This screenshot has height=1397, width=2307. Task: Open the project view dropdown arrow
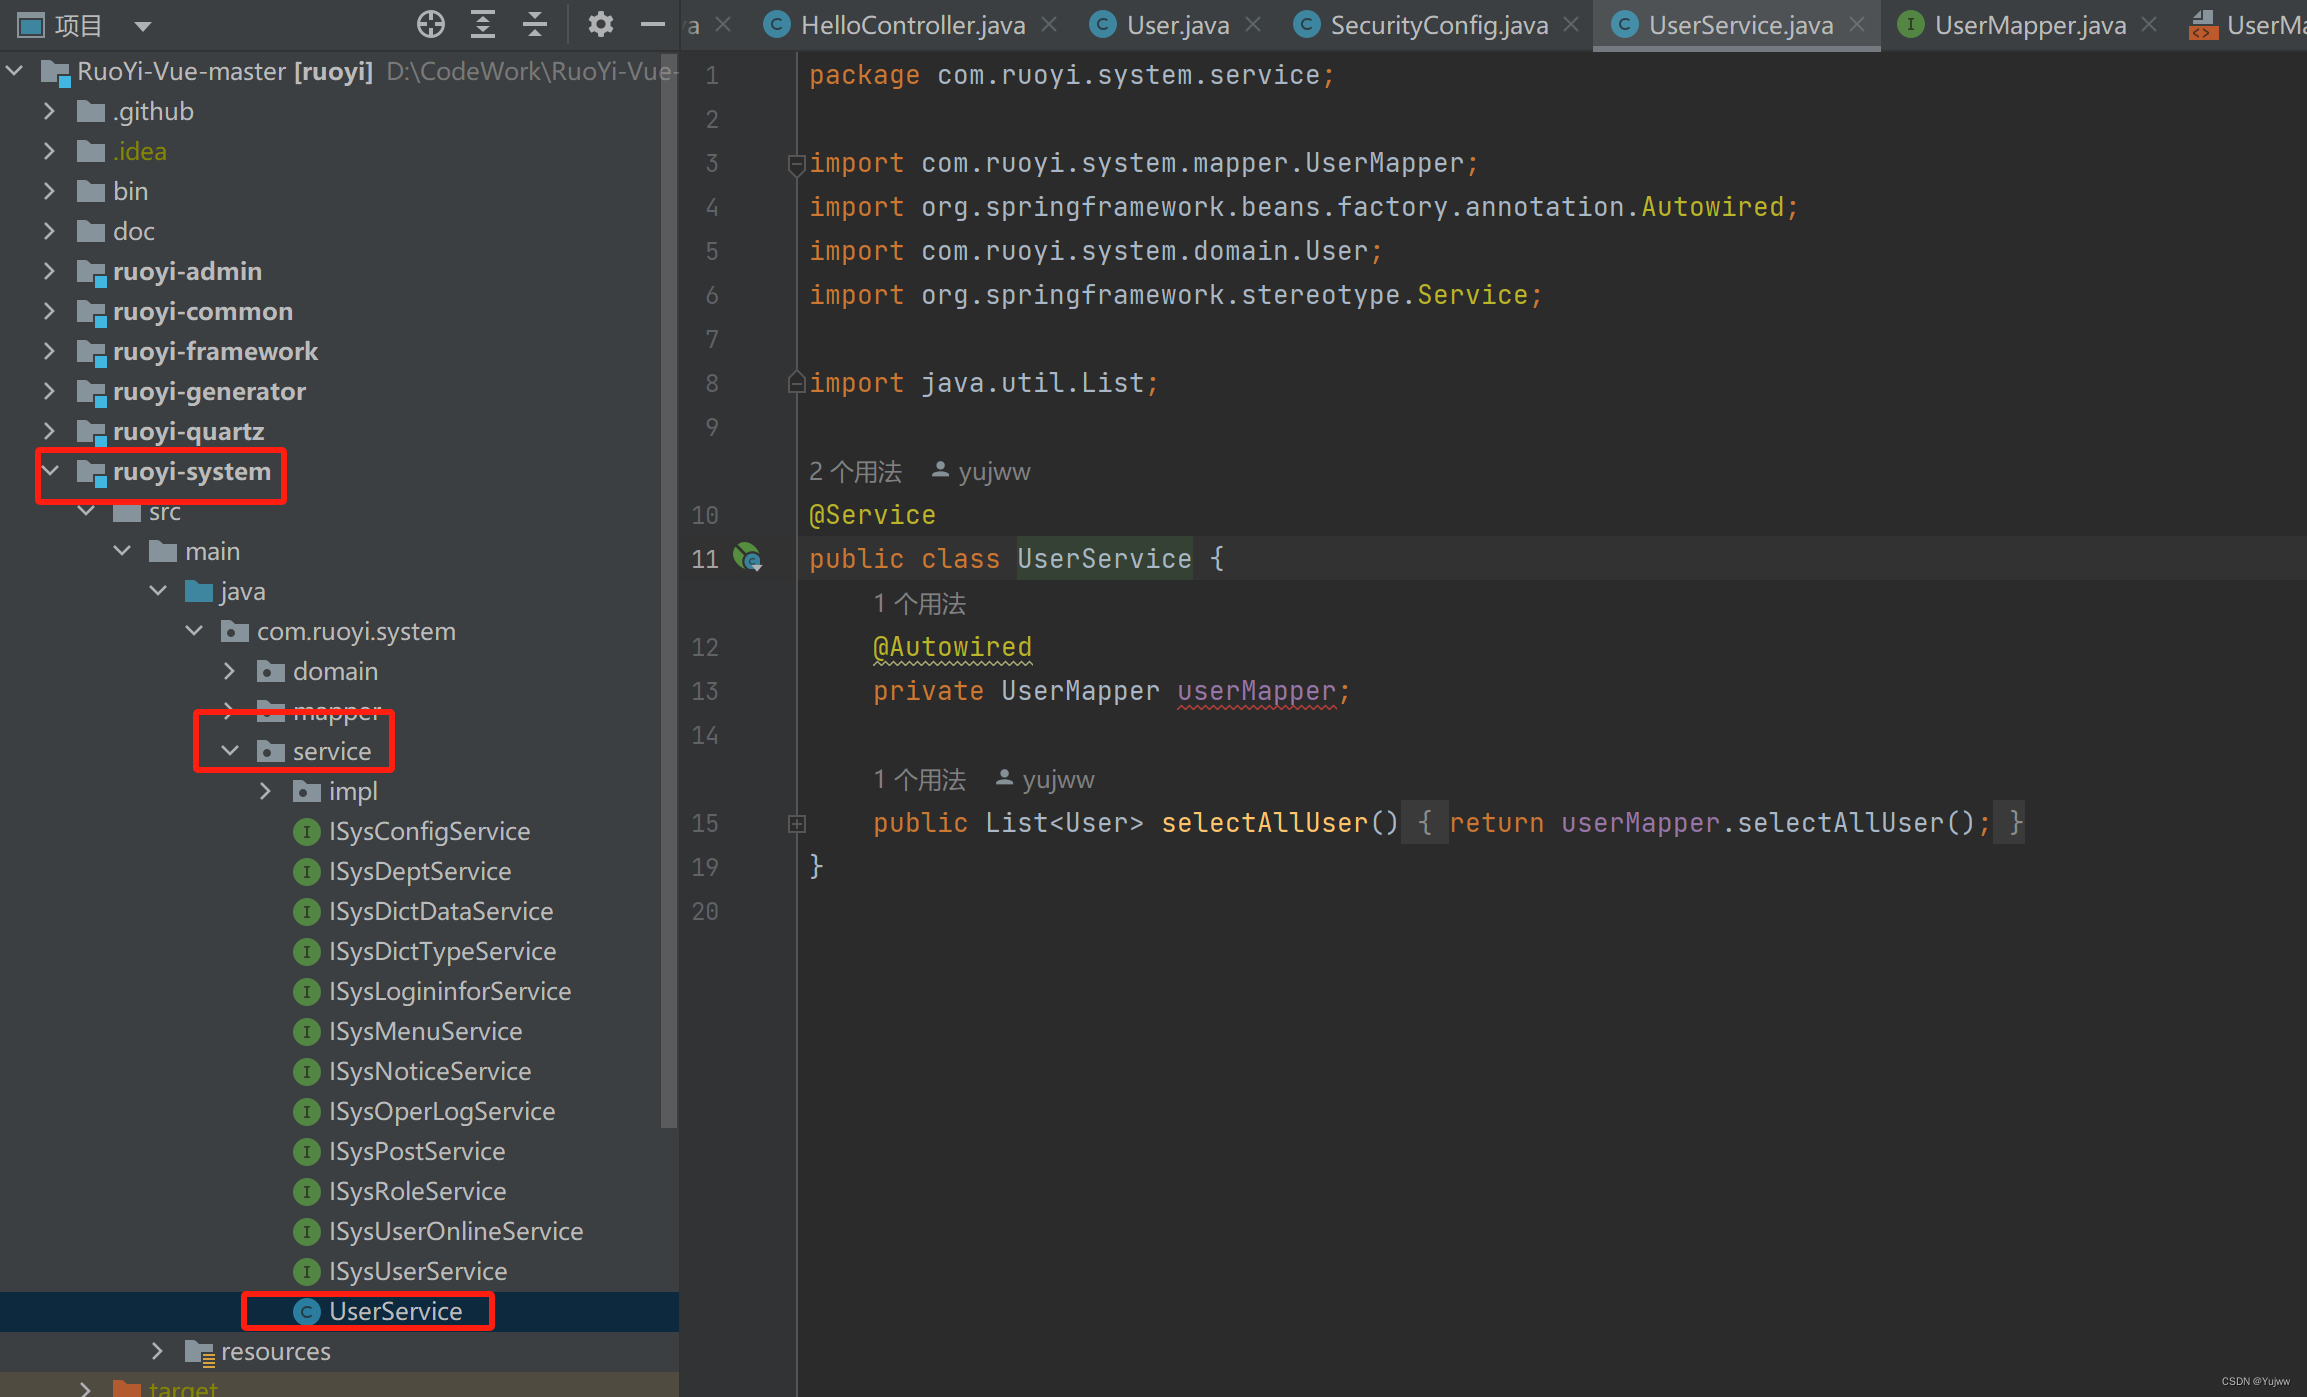pyautogui.click(x=143, y=26)
